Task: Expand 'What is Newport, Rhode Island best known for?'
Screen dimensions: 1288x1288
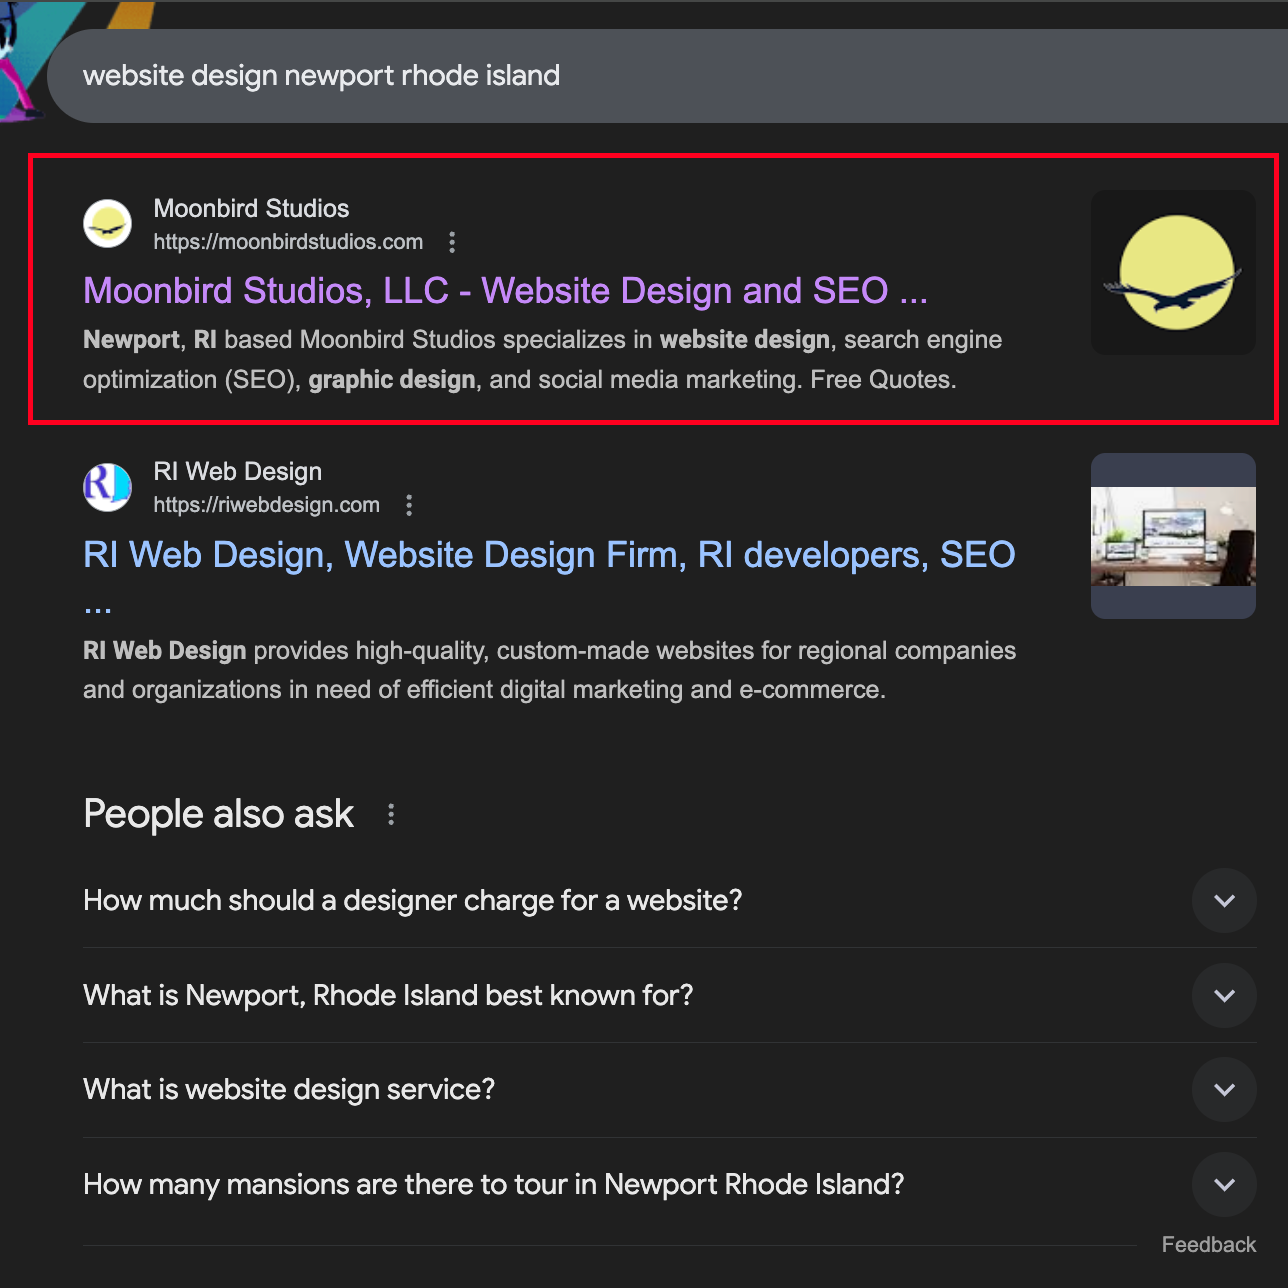Action: pos(1224,995)
